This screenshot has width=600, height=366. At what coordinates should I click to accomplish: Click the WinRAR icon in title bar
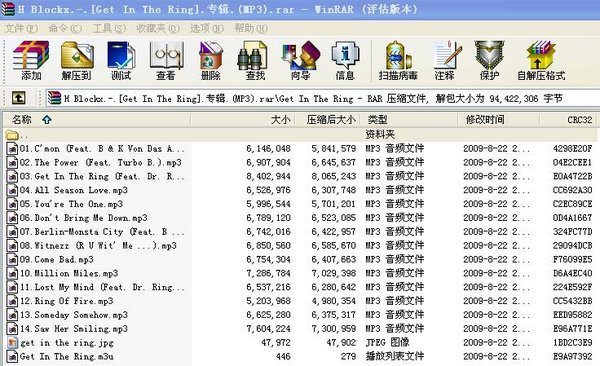click(8, 9)
